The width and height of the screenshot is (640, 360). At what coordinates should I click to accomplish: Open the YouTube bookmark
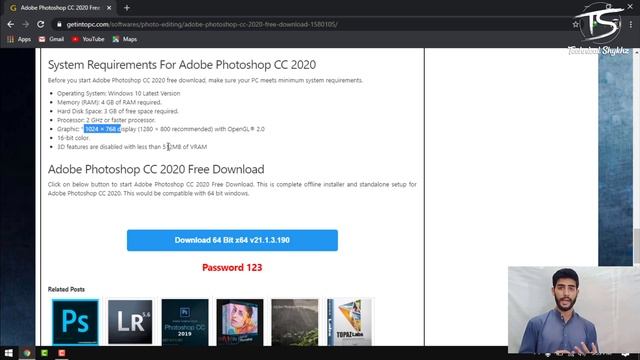pos(88,39)
